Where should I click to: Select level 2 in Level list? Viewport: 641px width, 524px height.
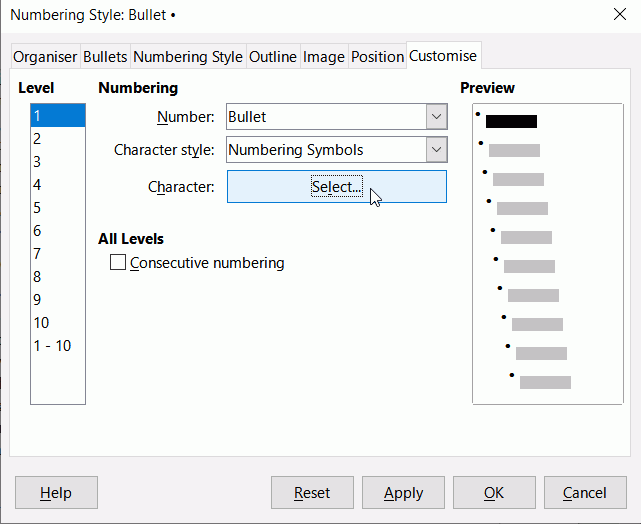click(x=58, y=139)
